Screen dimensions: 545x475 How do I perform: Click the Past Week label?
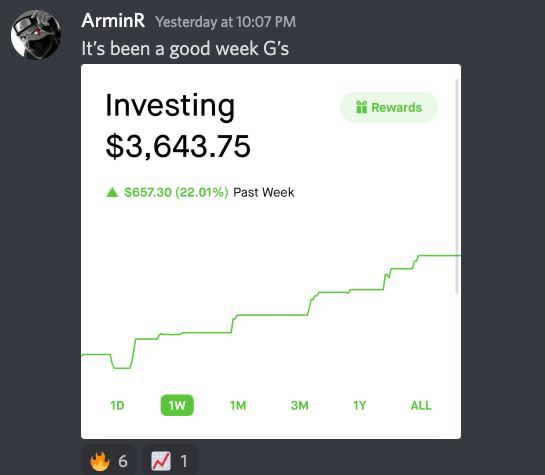point(263,192)
